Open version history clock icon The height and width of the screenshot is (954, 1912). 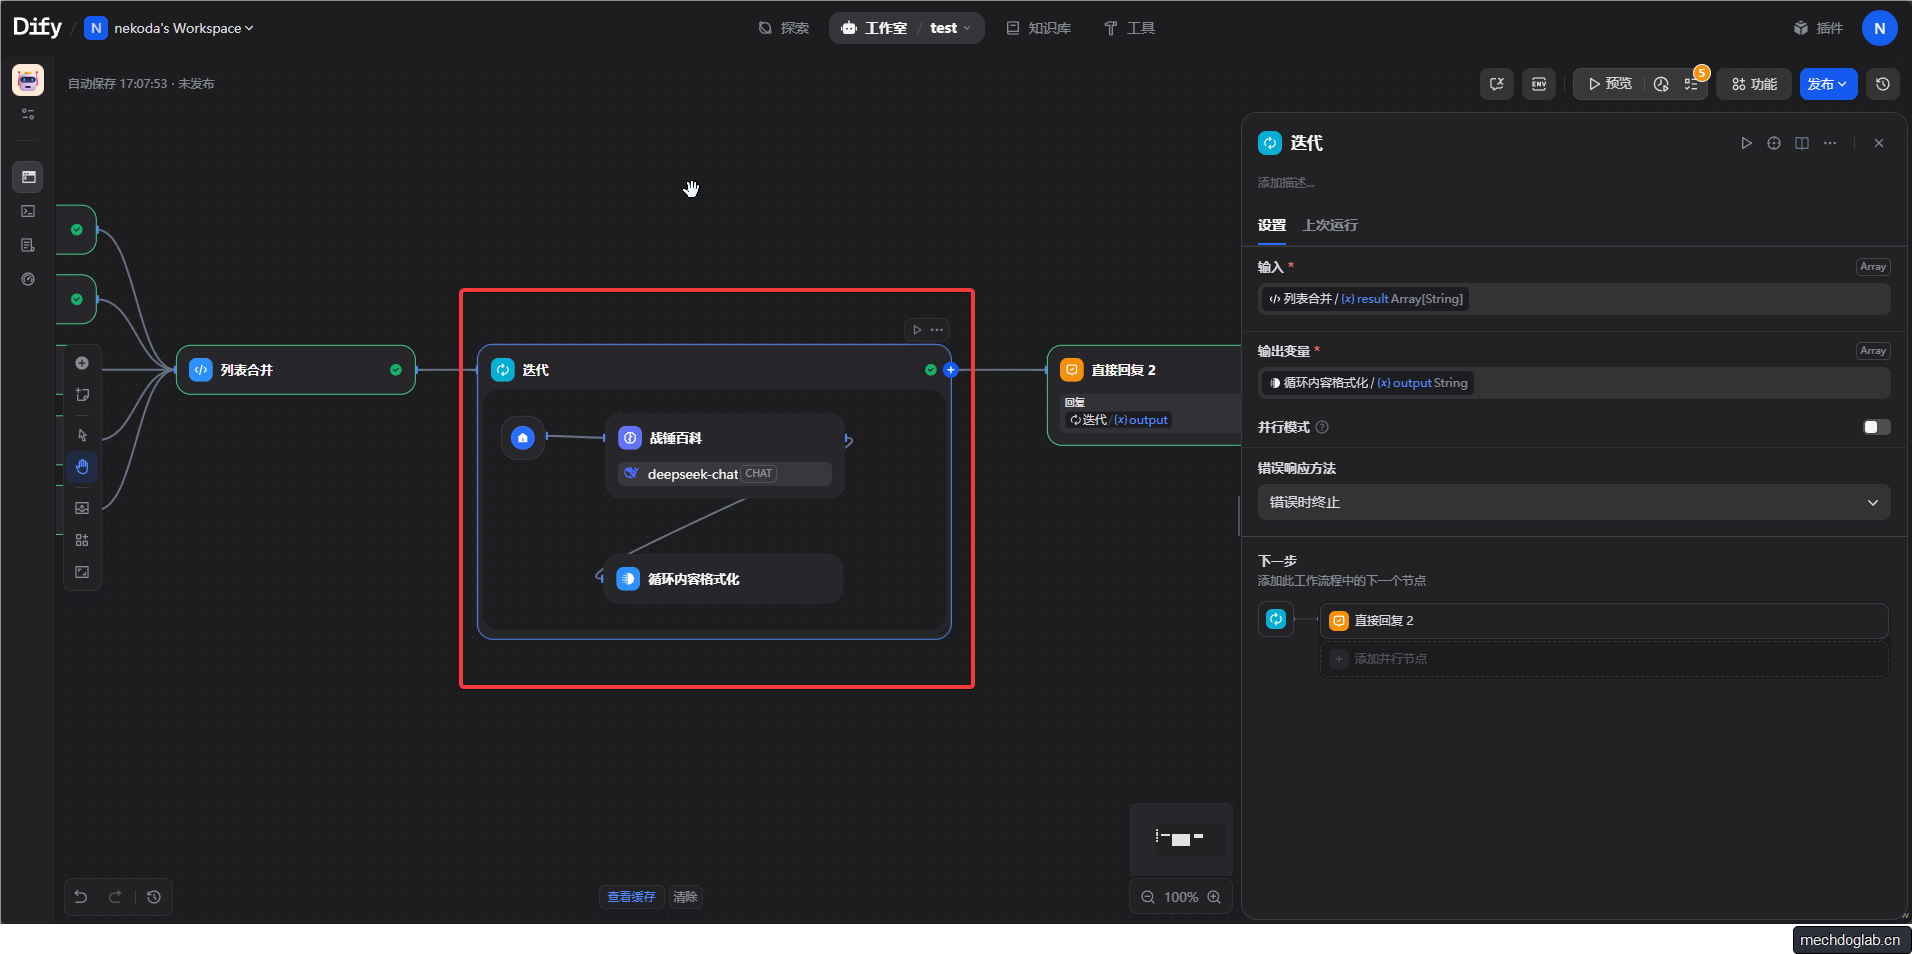click(x=1883, y=84)
